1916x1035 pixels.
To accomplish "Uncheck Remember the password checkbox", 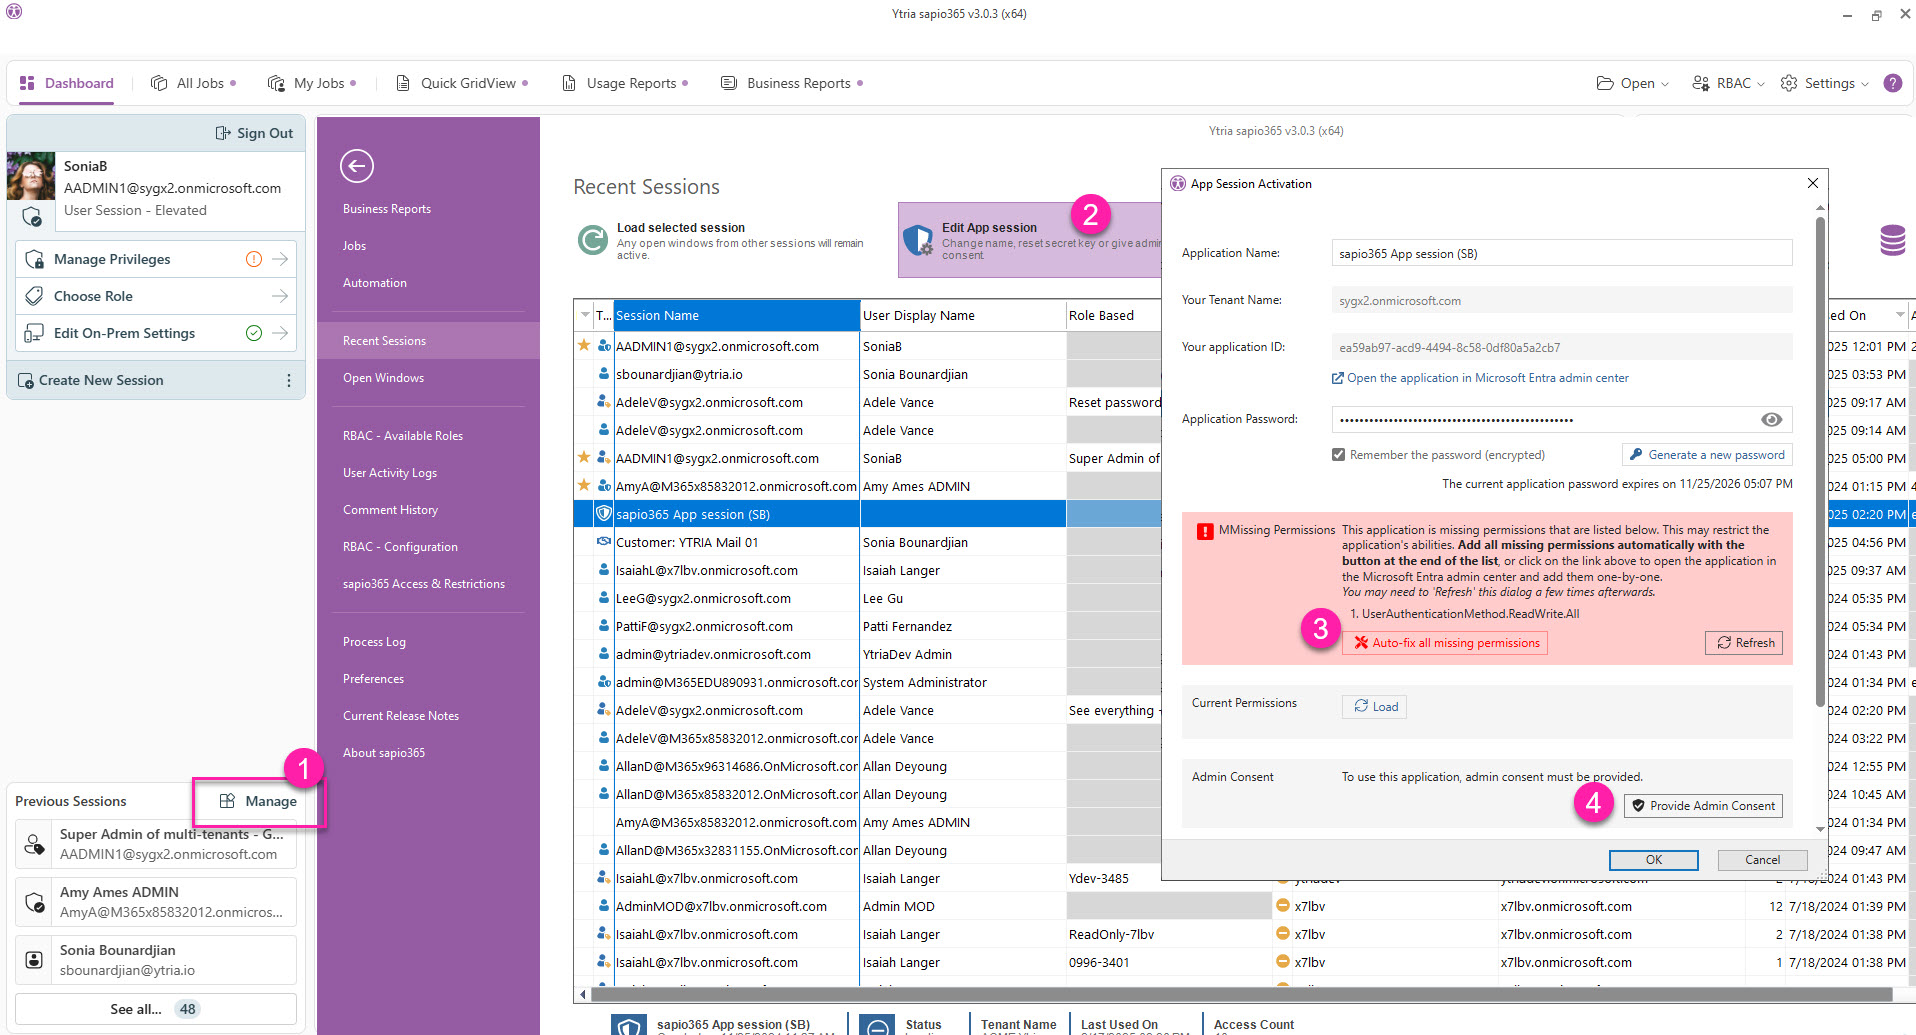I will tap(1338, 455).
